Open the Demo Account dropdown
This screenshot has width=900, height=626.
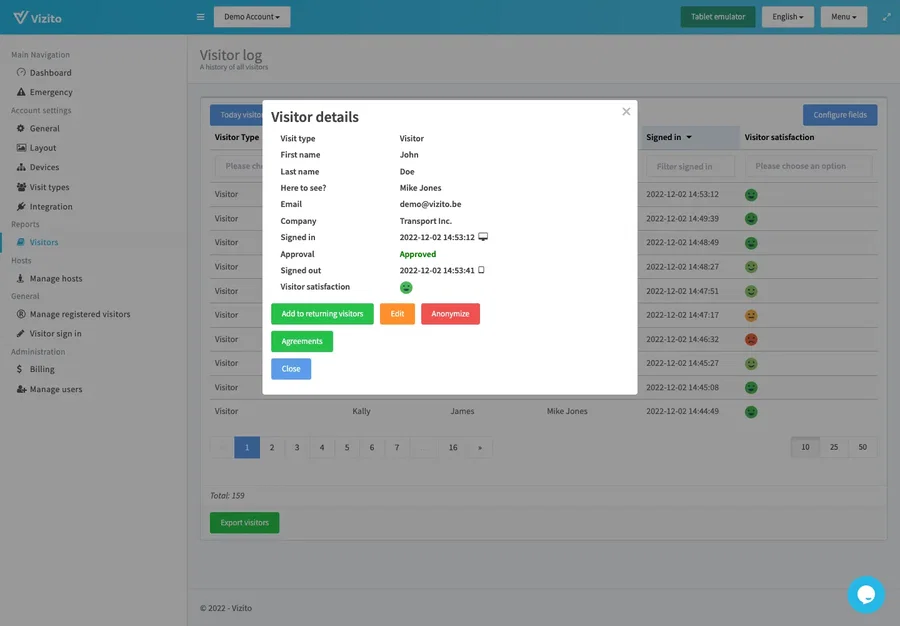coord(250,16)
